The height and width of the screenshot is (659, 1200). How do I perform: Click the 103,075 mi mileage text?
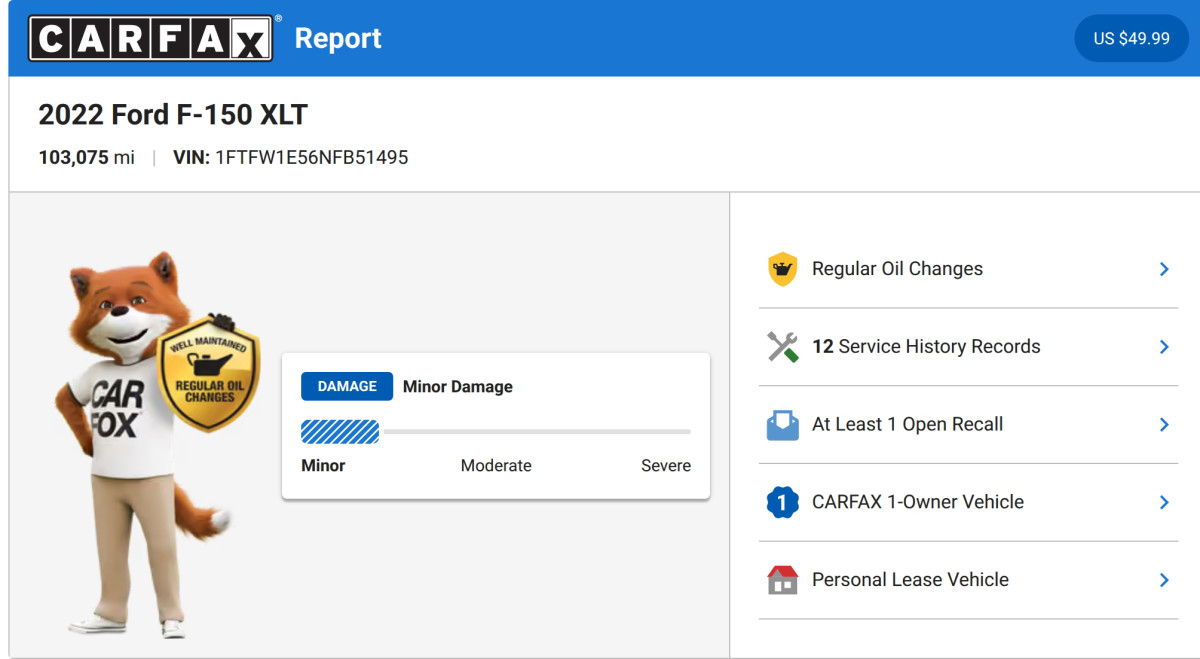click(86, 158)
